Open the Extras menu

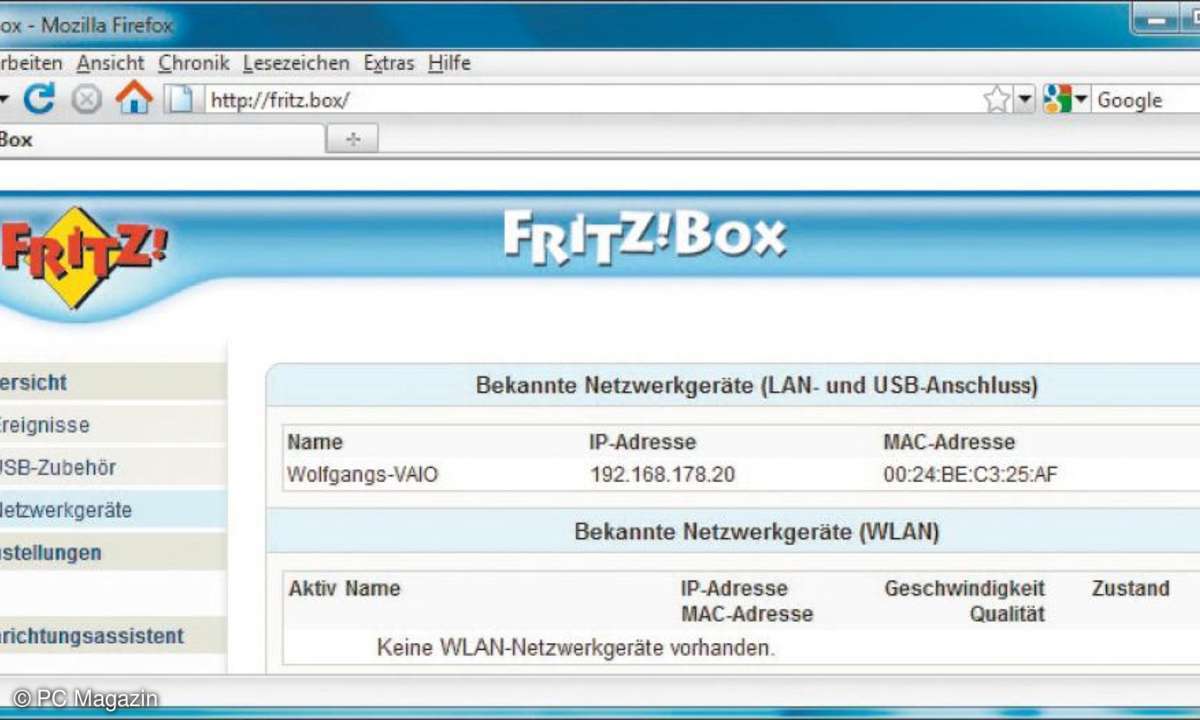389,63
